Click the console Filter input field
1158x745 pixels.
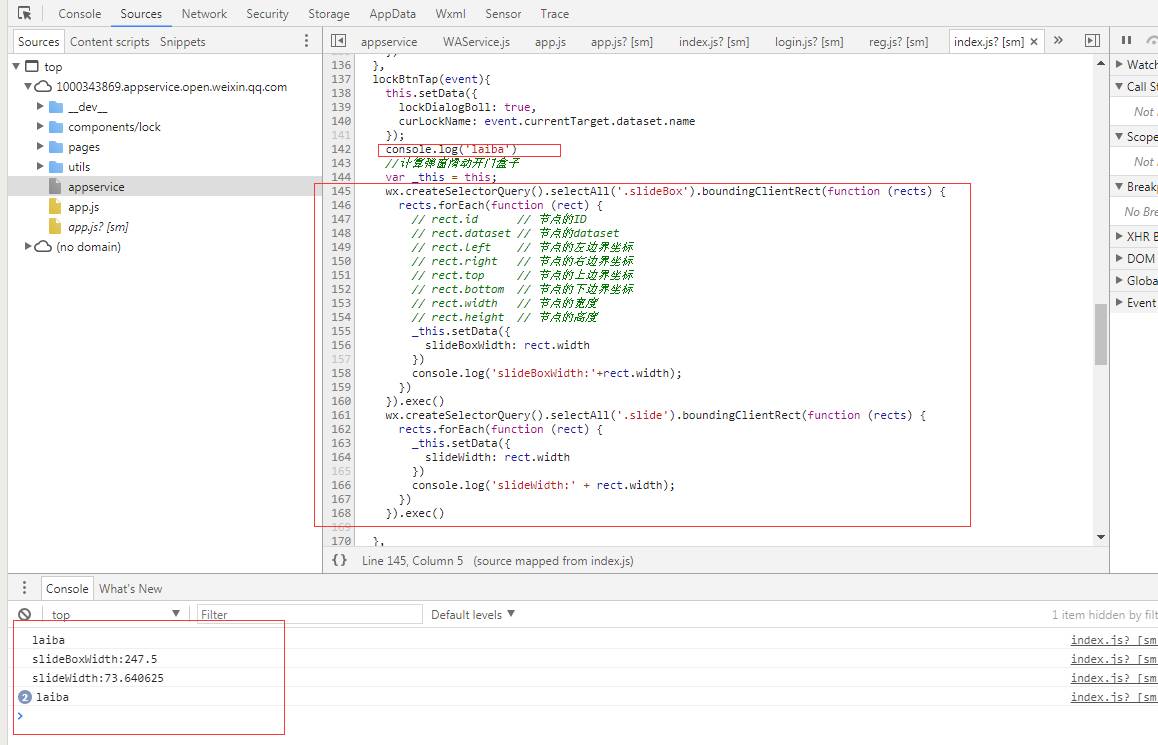click(308, 614)
